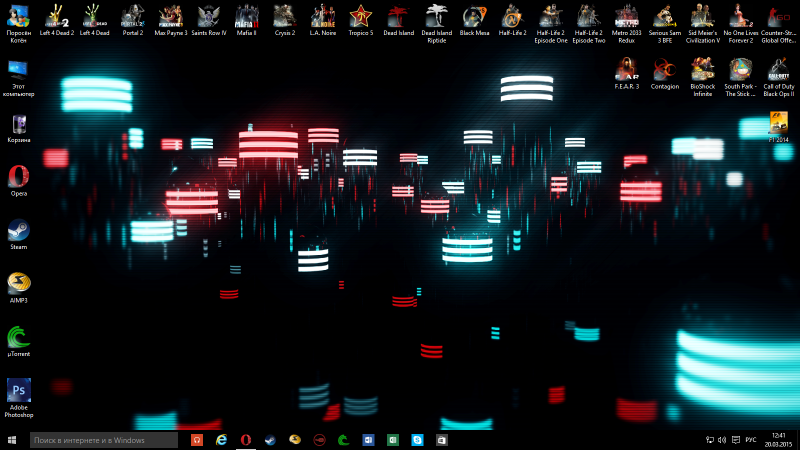
Task: Open Sid Meier's Civilization V shortcut
Action: tap(703, 24)
